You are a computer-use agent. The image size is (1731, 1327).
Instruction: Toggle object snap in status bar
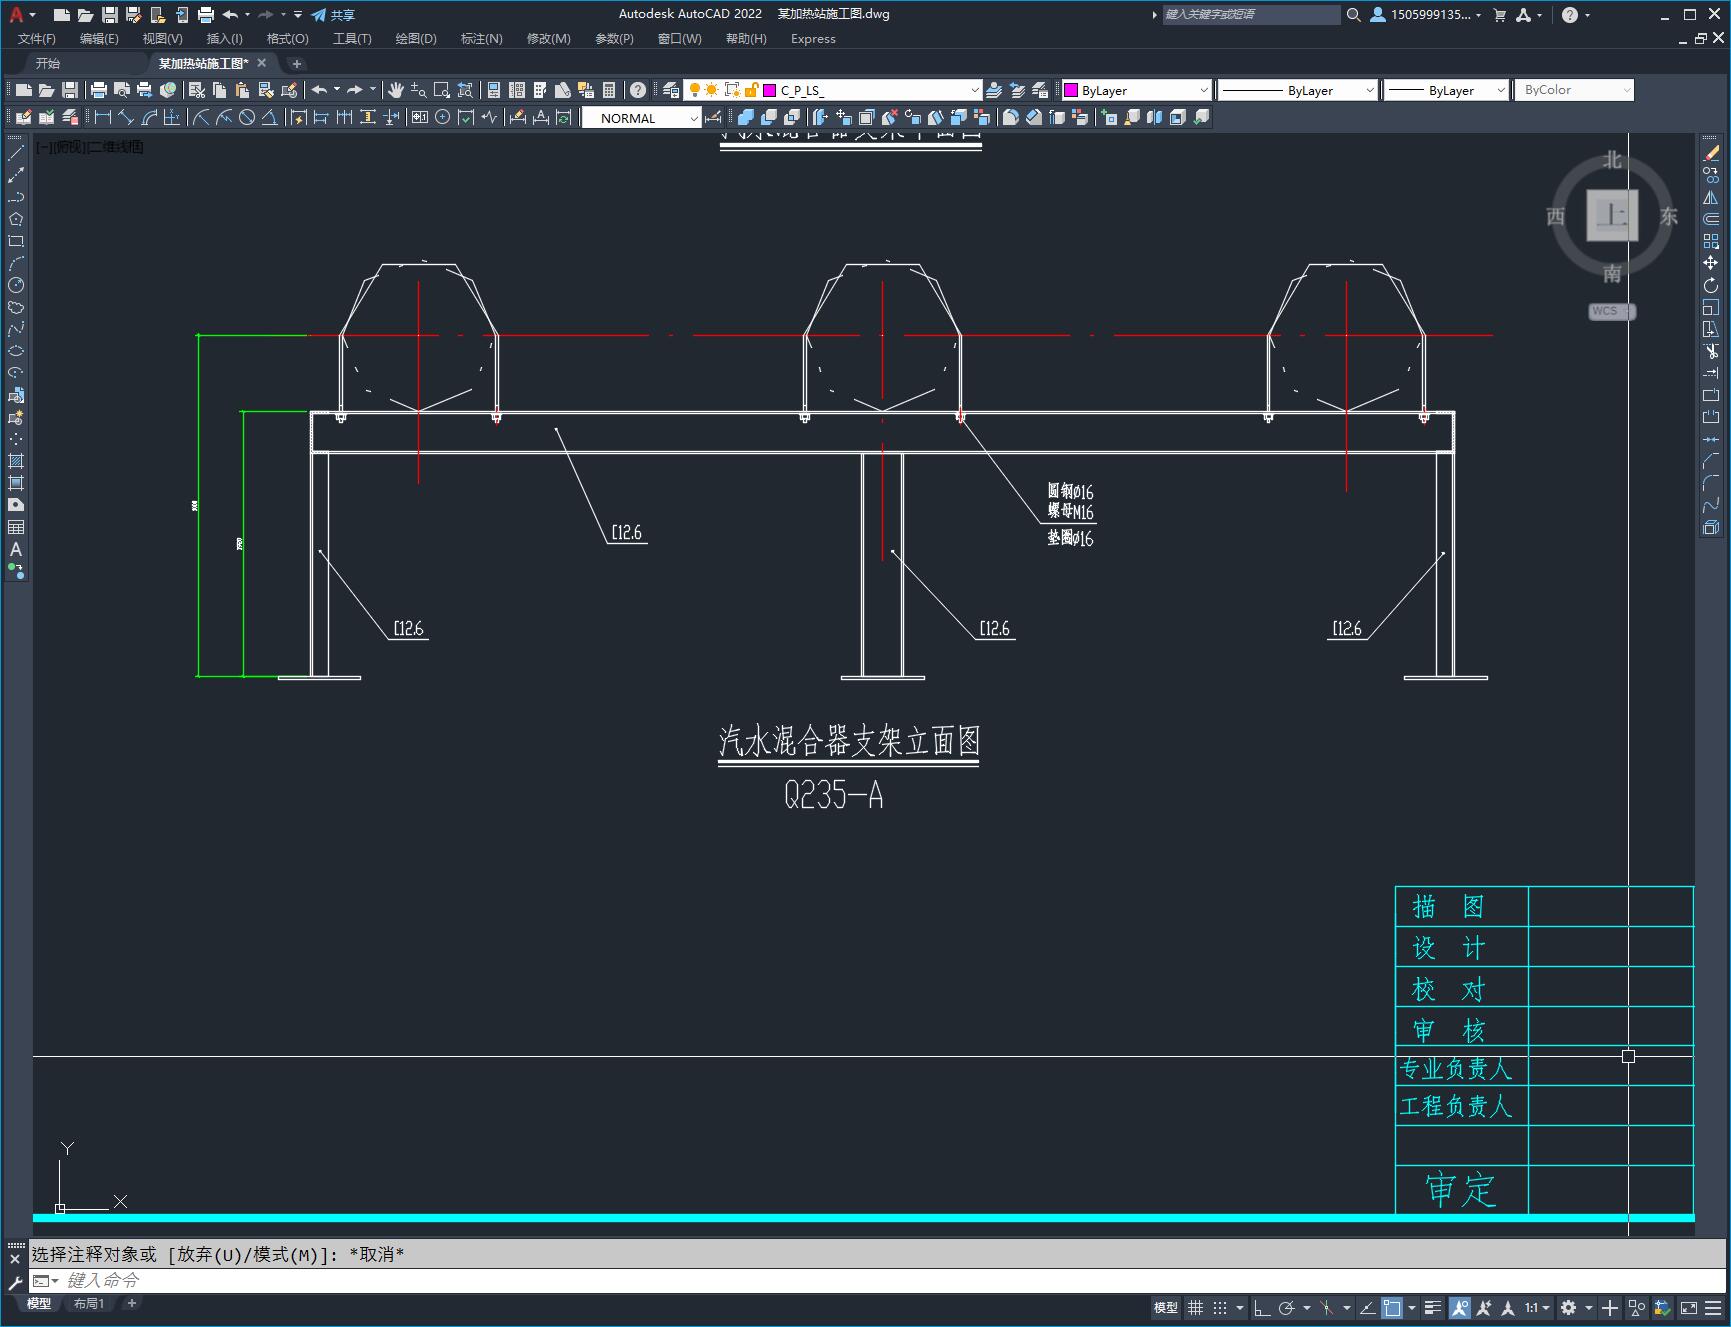click(1391, 1308)
